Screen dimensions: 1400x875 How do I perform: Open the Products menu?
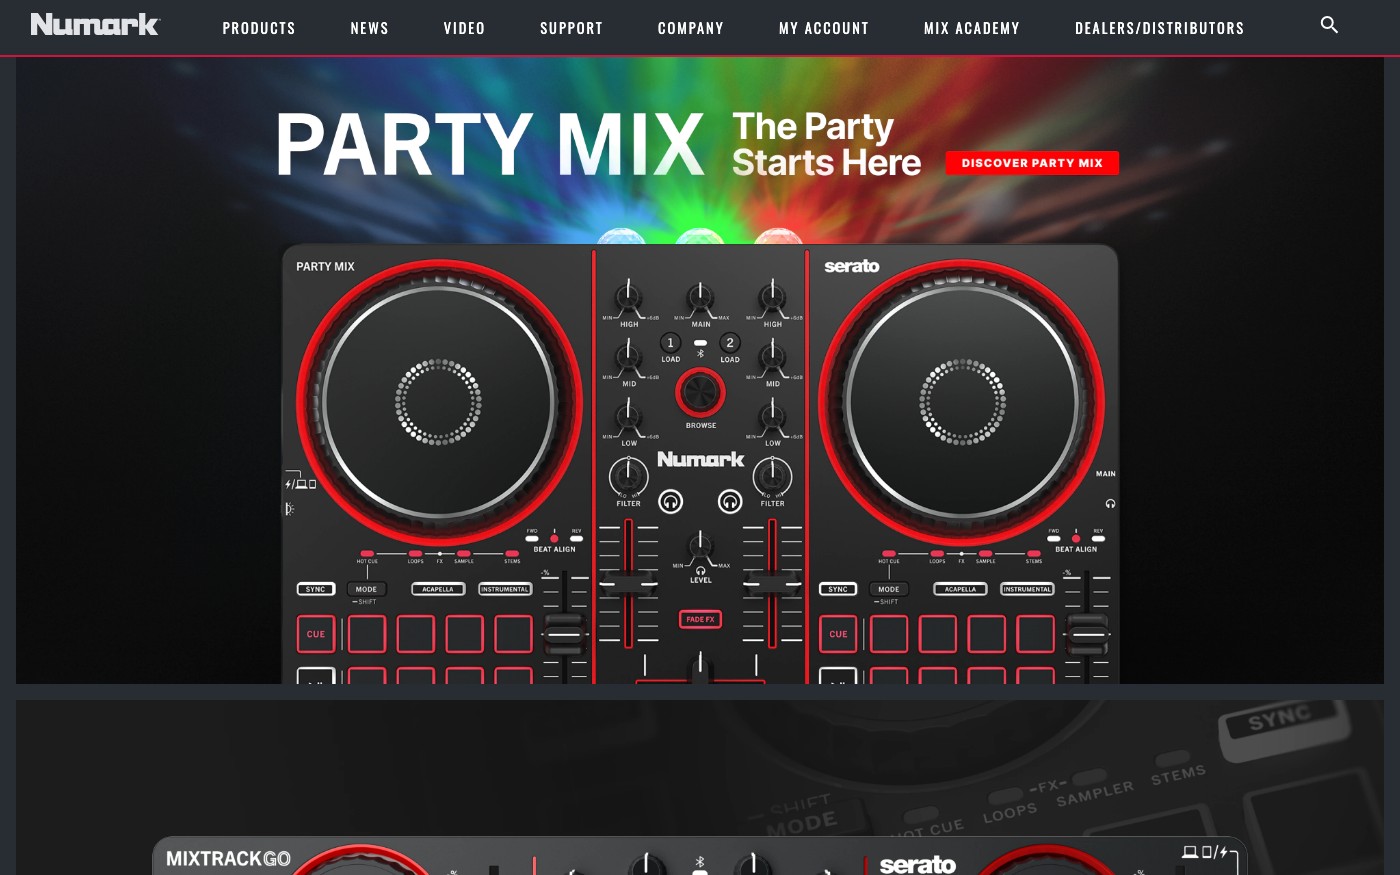tap(259, 28)
